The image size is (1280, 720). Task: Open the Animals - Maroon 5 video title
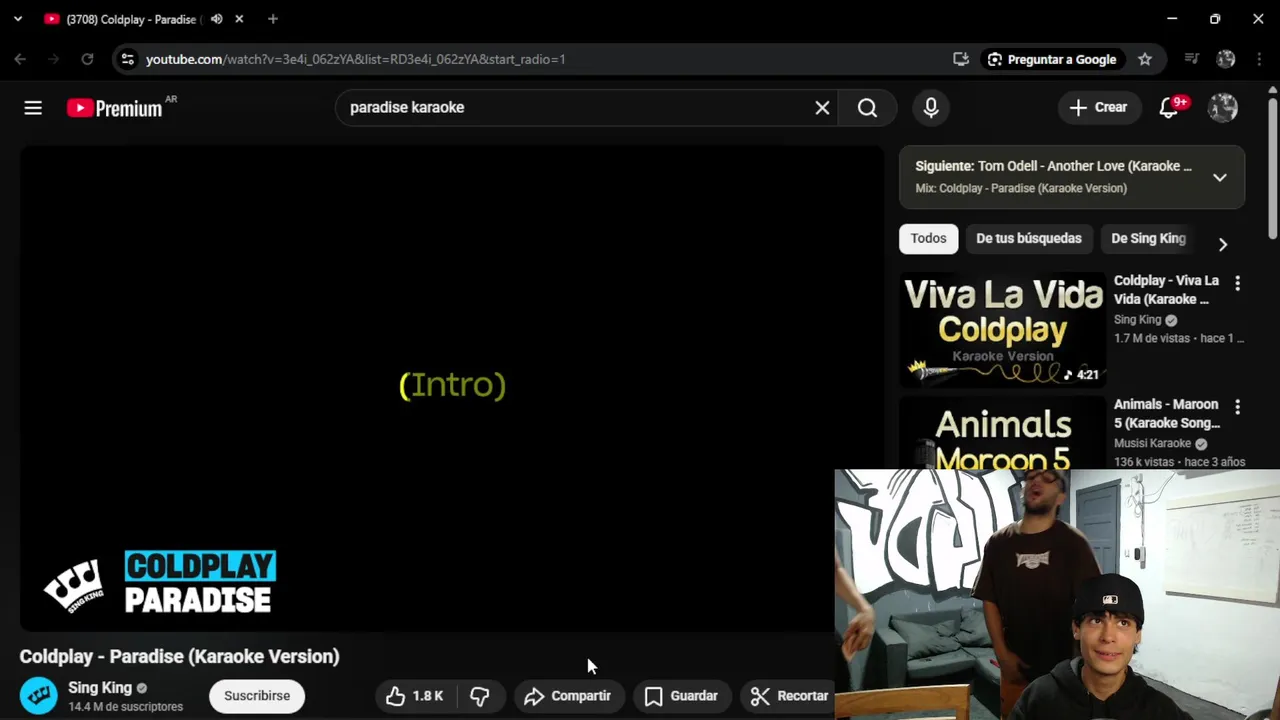pyautogui.click(x=1167, y=414)
